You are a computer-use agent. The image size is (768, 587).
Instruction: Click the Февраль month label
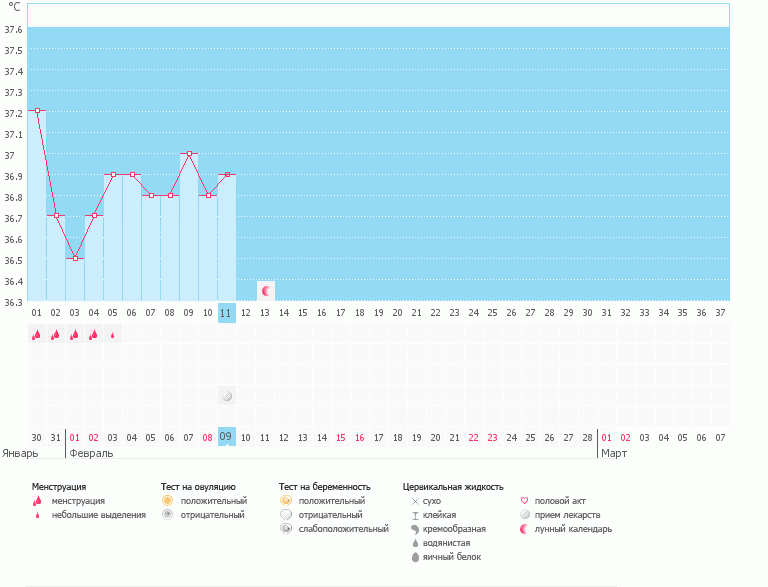[90, 453]
